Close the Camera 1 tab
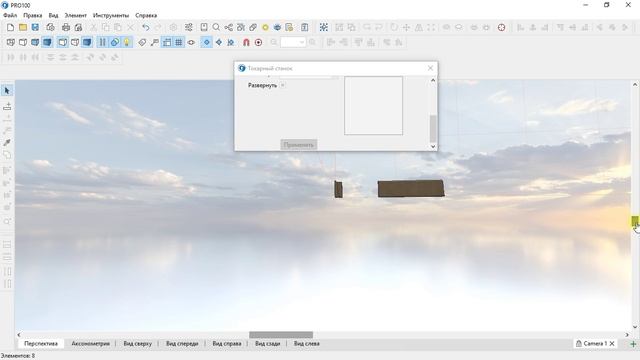Screen dimensions: 640x360 point(612,344)
